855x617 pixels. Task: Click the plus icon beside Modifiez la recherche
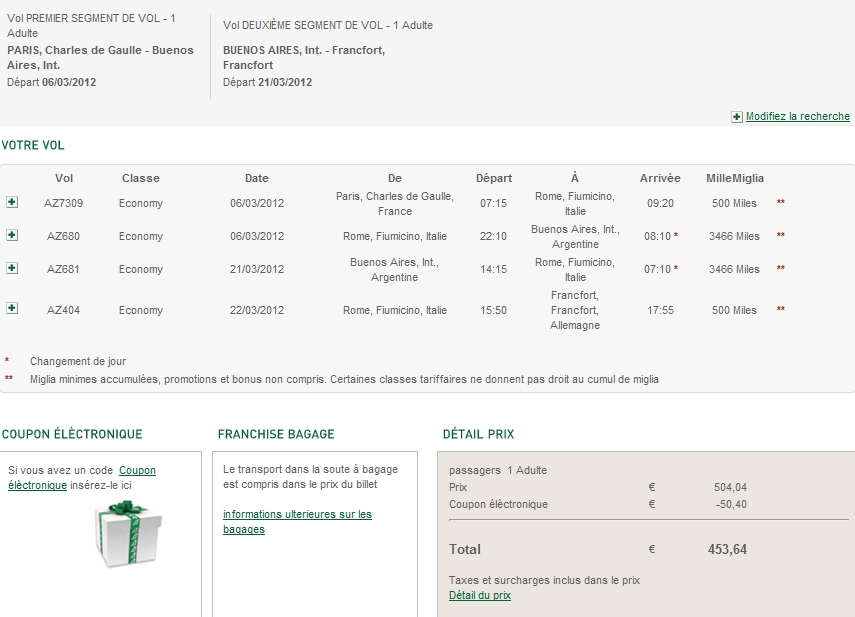coord(737,117)
